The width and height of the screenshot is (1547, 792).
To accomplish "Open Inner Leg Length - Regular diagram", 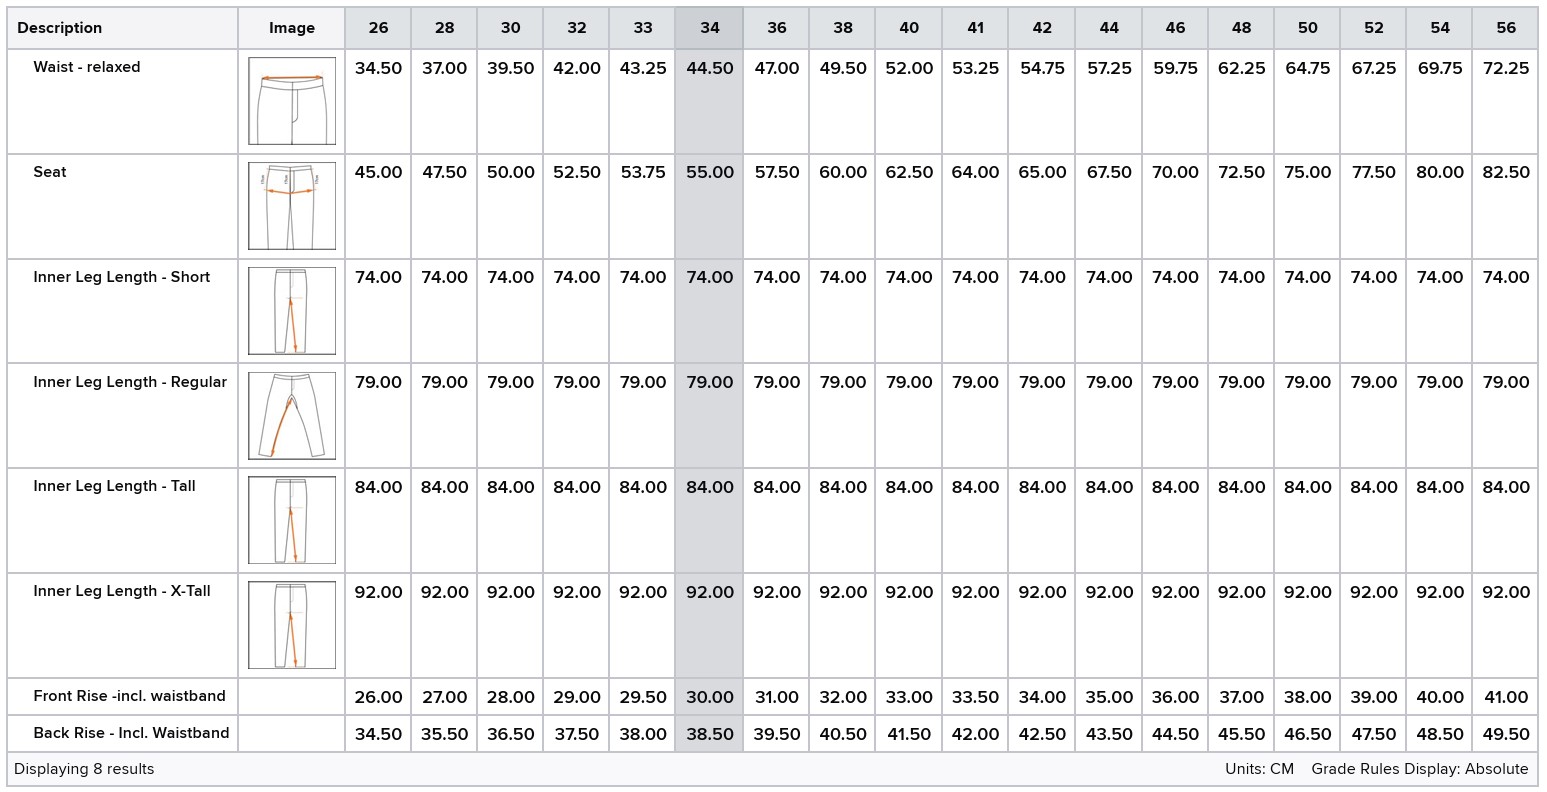I will (x=292, y=415).
